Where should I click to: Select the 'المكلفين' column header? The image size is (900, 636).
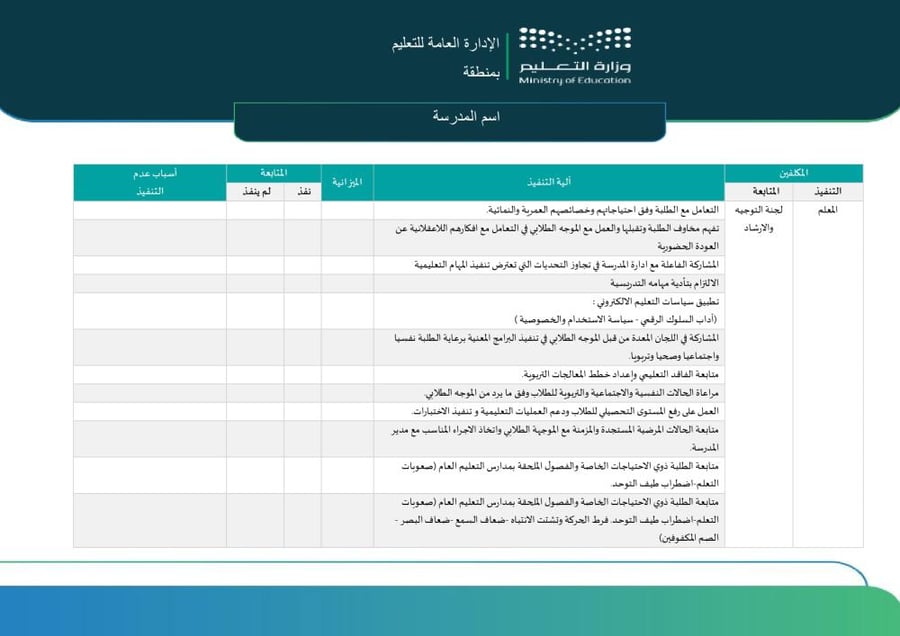tap(794, 173)
